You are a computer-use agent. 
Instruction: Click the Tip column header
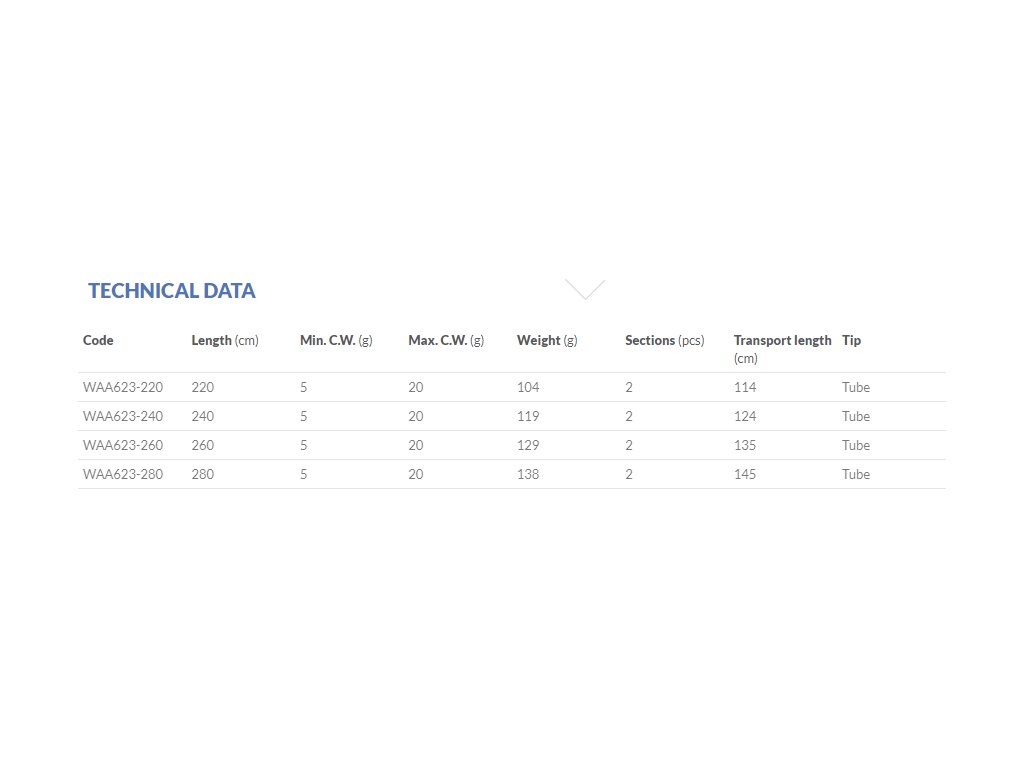tap(851, 341)
